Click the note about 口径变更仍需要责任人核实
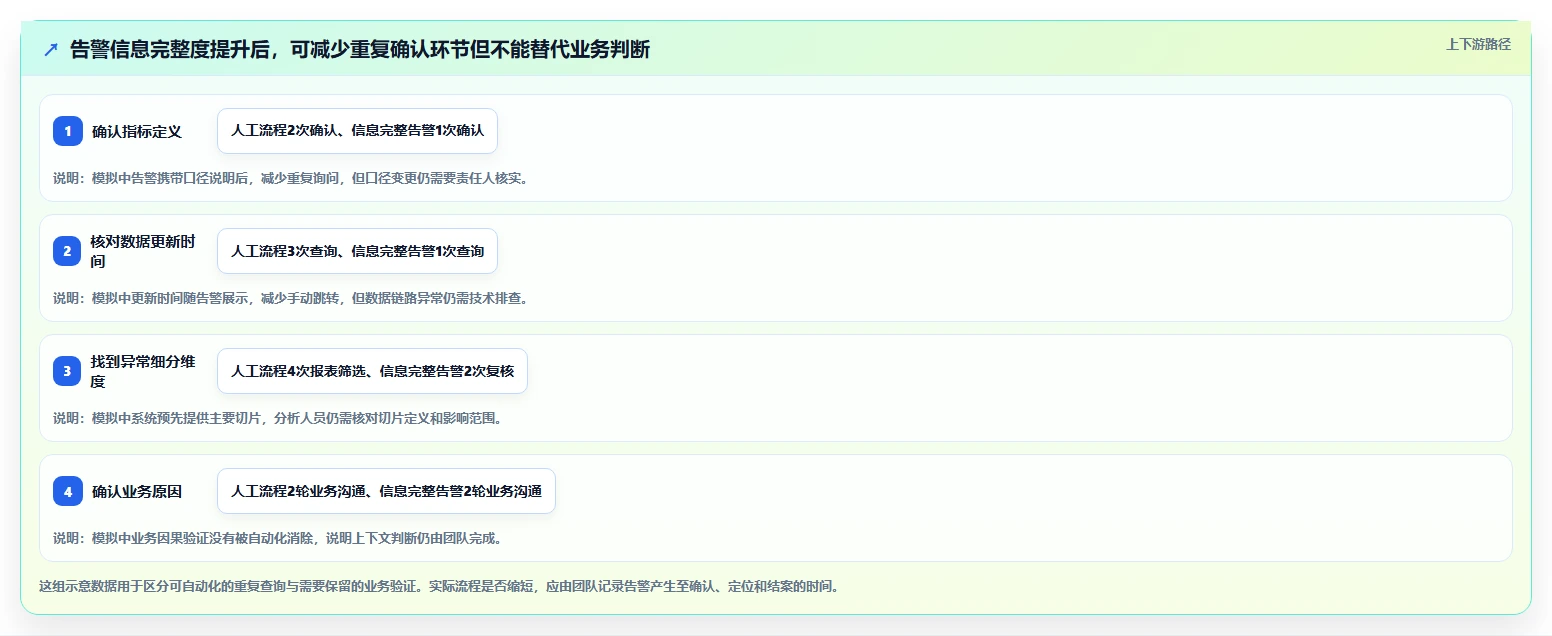 (x=290, y=178)
